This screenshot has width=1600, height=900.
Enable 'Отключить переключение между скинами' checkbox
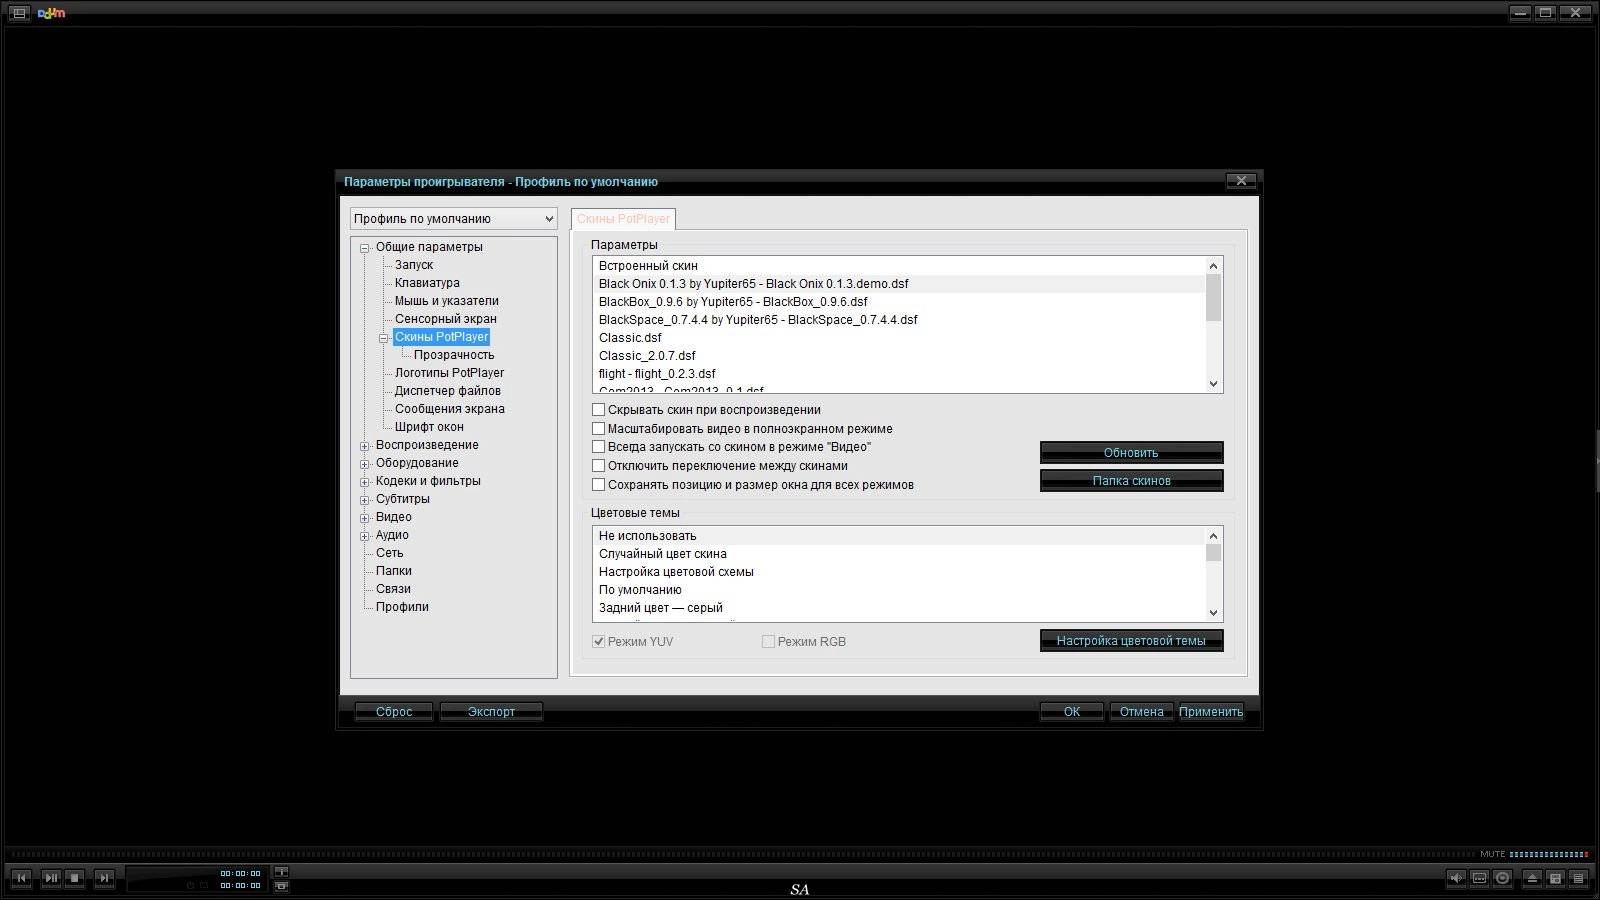pyautogui.click(x=599, y=466)
